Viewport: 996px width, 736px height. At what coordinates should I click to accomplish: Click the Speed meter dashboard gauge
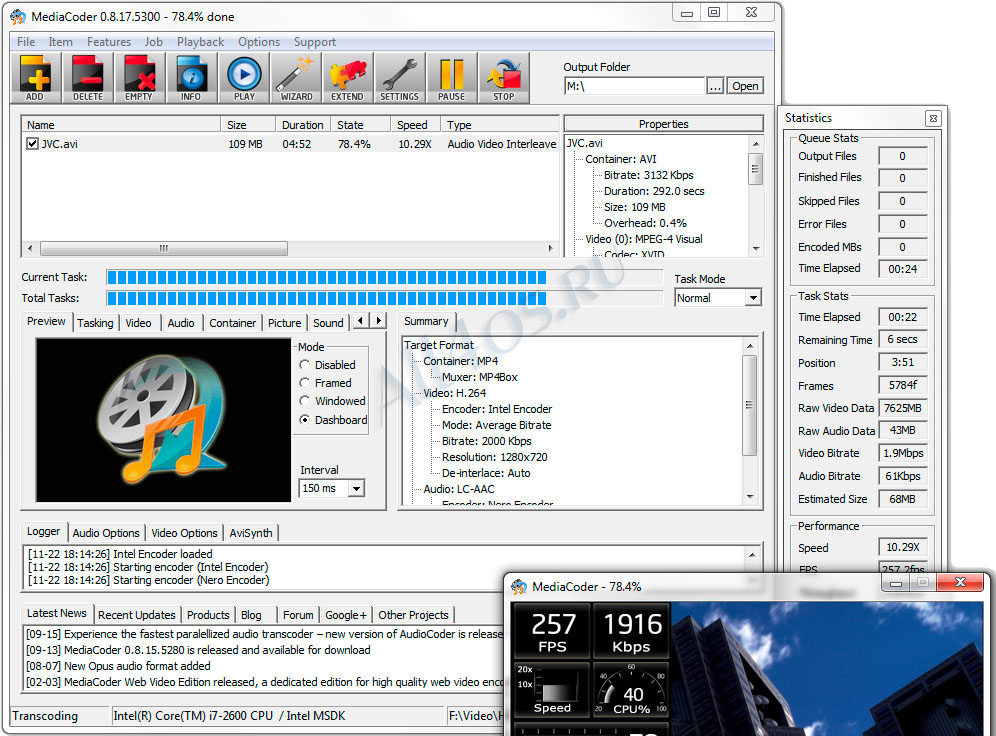(x=552, y=690)
